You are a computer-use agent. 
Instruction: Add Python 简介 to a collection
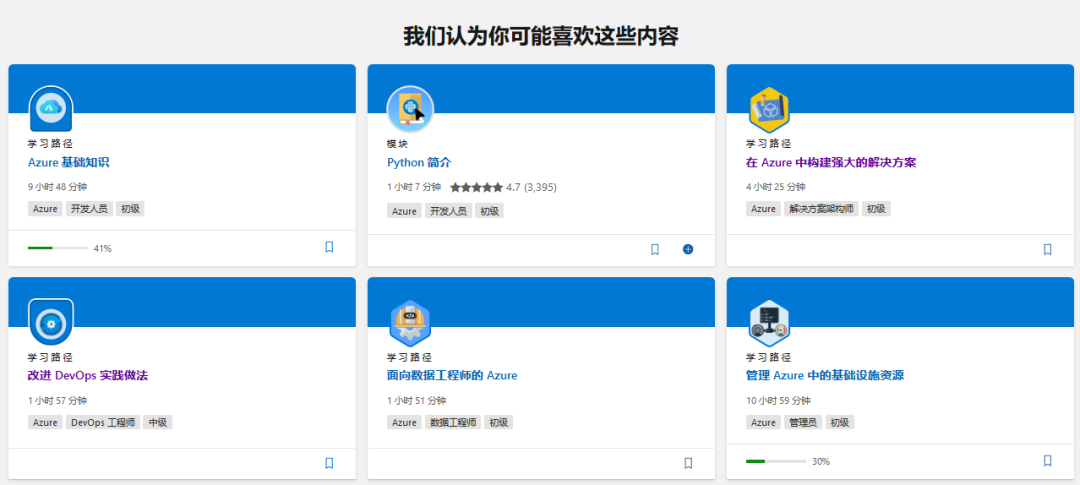(x=688, y=249)
